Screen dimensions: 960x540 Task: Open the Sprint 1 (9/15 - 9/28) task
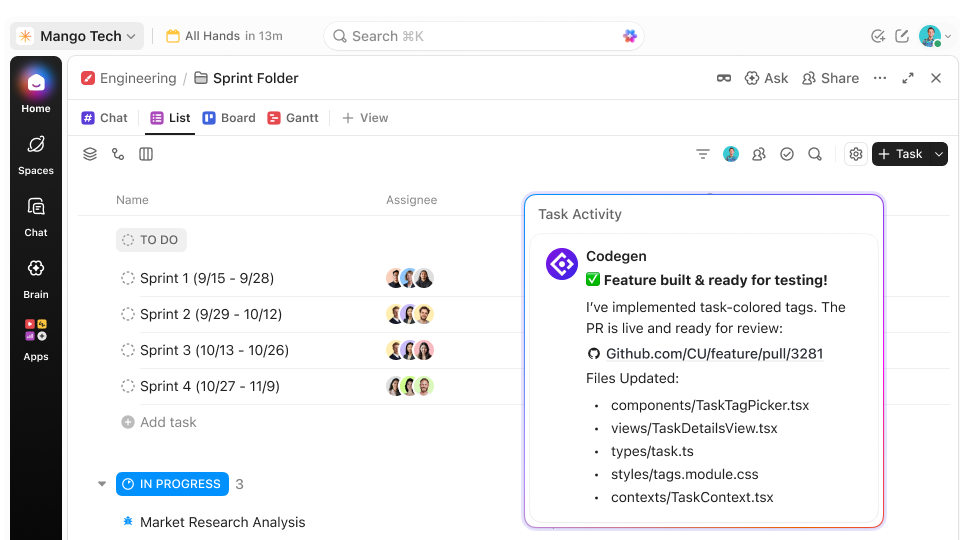pos(207,279)
